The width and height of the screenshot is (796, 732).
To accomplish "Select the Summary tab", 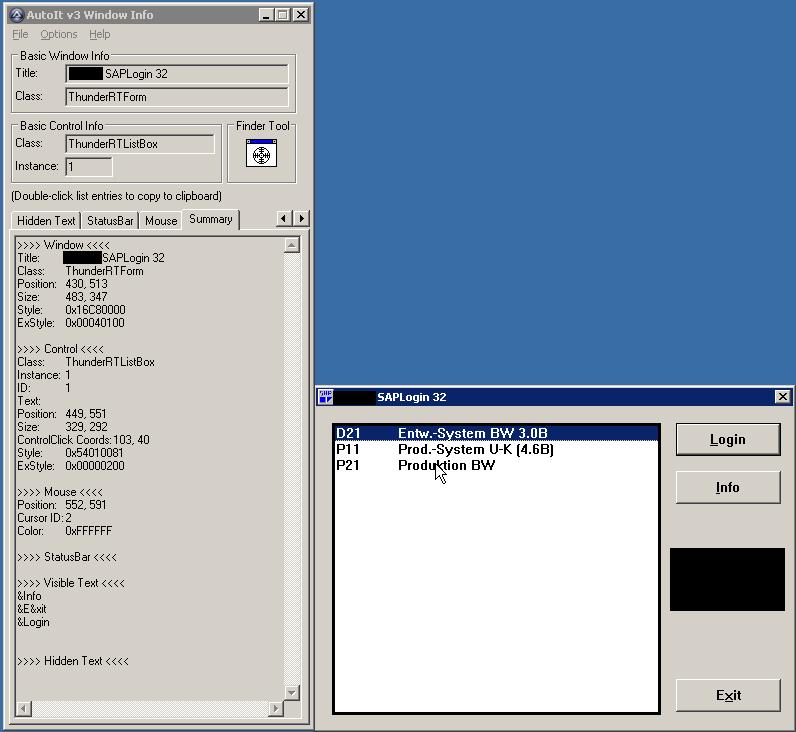I will coord(210,219).
